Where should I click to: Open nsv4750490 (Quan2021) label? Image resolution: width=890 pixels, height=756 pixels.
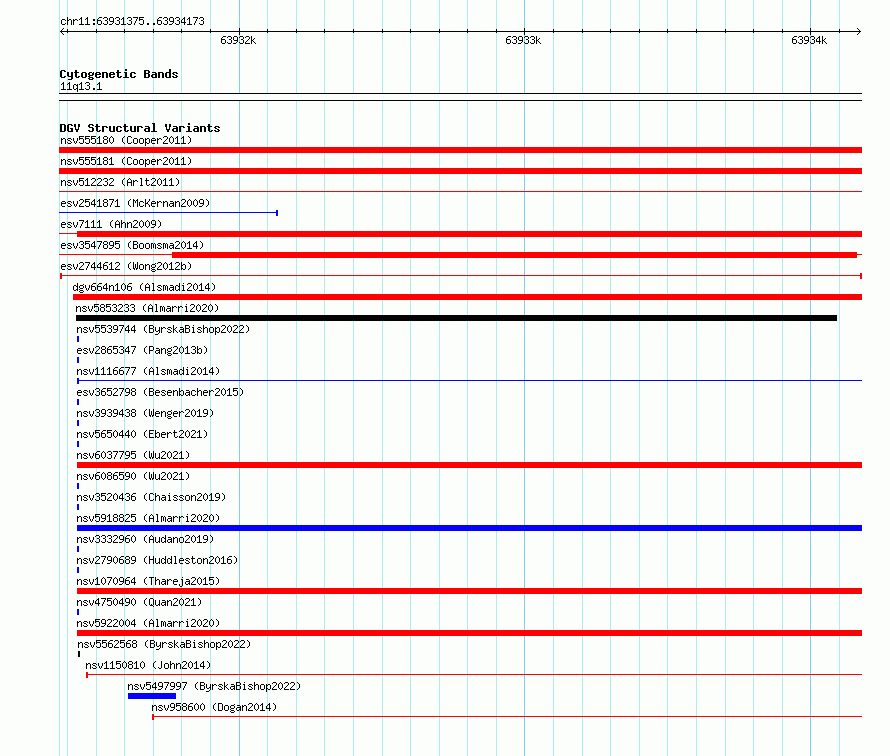[139, 602]
